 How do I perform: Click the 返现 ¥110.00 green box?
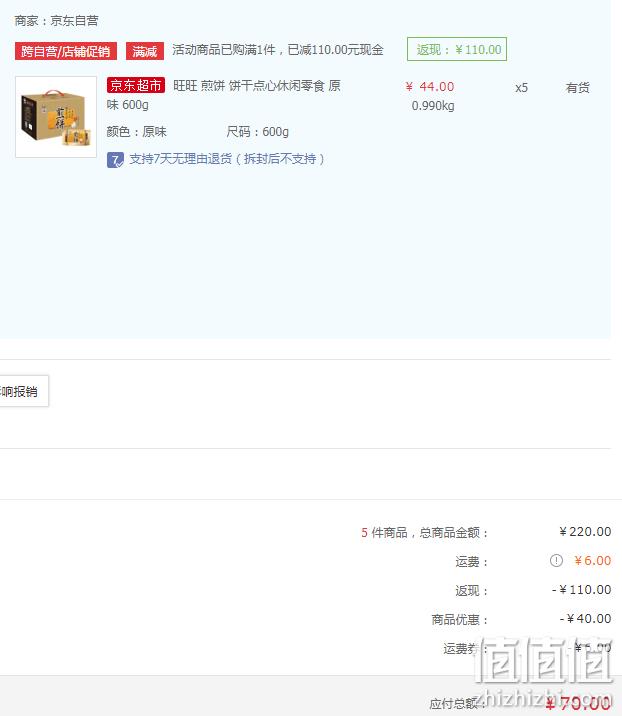click(457, 49)
